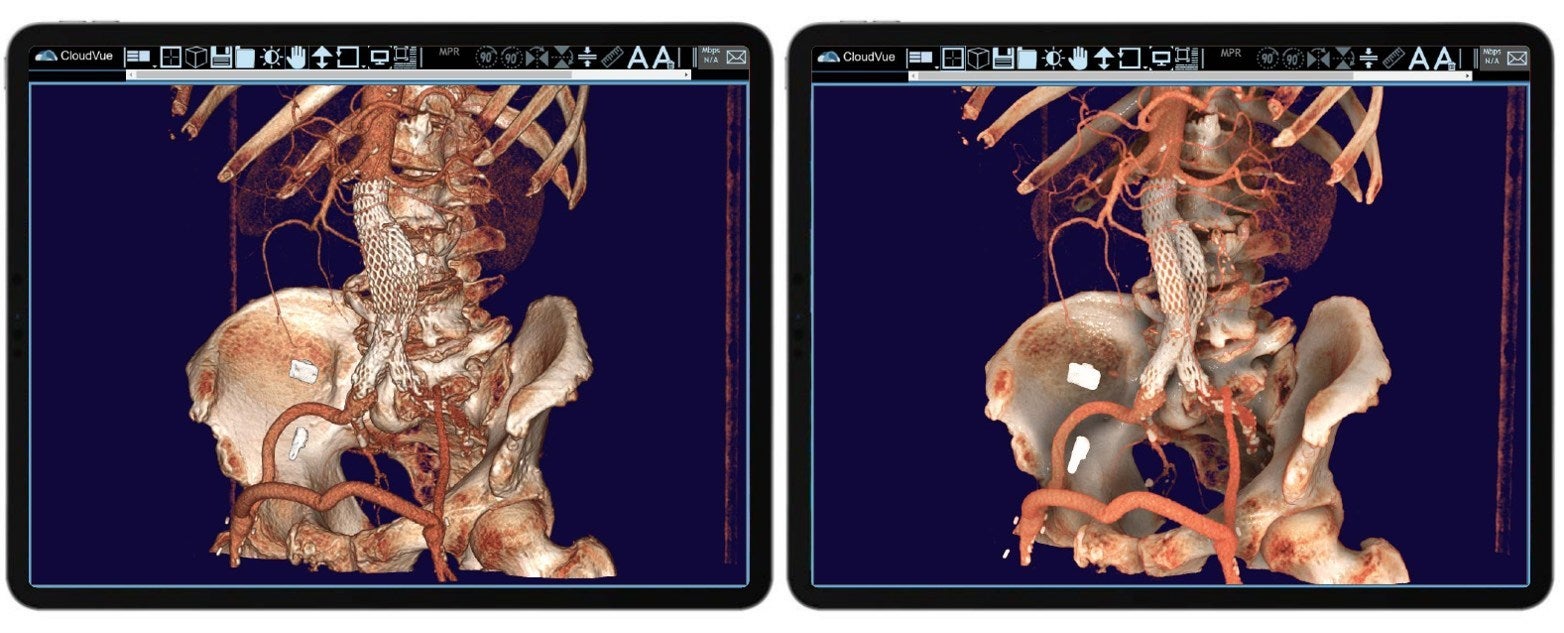The width and height of the screenshot is (1564, 633).
Task: Open the folder icon on right tablet
Action: [x=1027, y=57]
